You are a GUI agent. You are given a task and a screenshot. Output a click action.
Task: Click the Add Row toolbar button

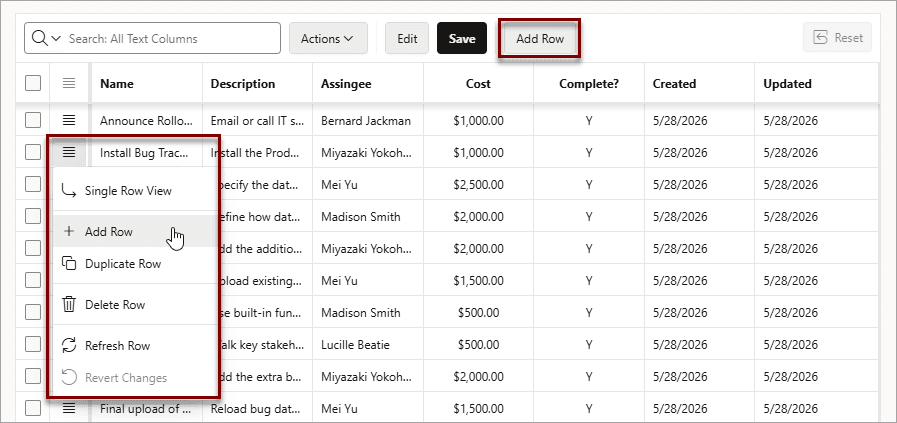pyautogui.click(x=540, y=38)
